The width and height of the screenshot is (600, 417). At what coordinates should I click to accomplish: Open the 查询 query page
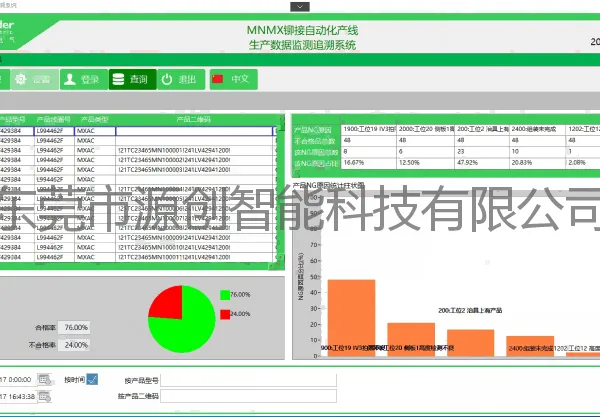[x=132, y=79]
